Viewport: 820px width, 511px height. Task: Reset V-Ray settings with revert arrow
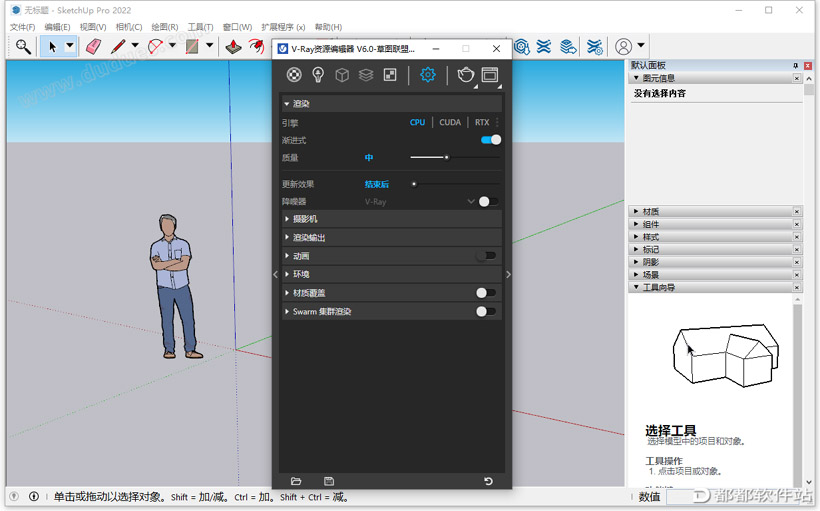[x=488, y=481]
